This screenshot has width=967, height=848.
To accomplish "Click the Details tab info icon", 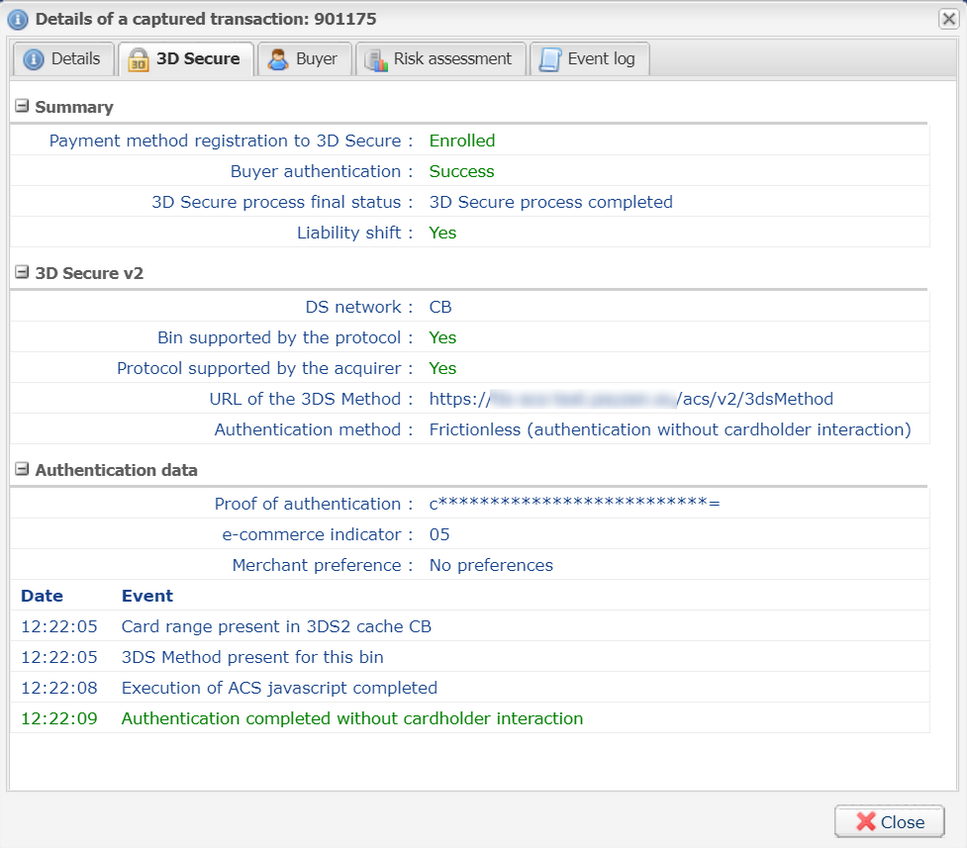I will (x=33, y=60).
